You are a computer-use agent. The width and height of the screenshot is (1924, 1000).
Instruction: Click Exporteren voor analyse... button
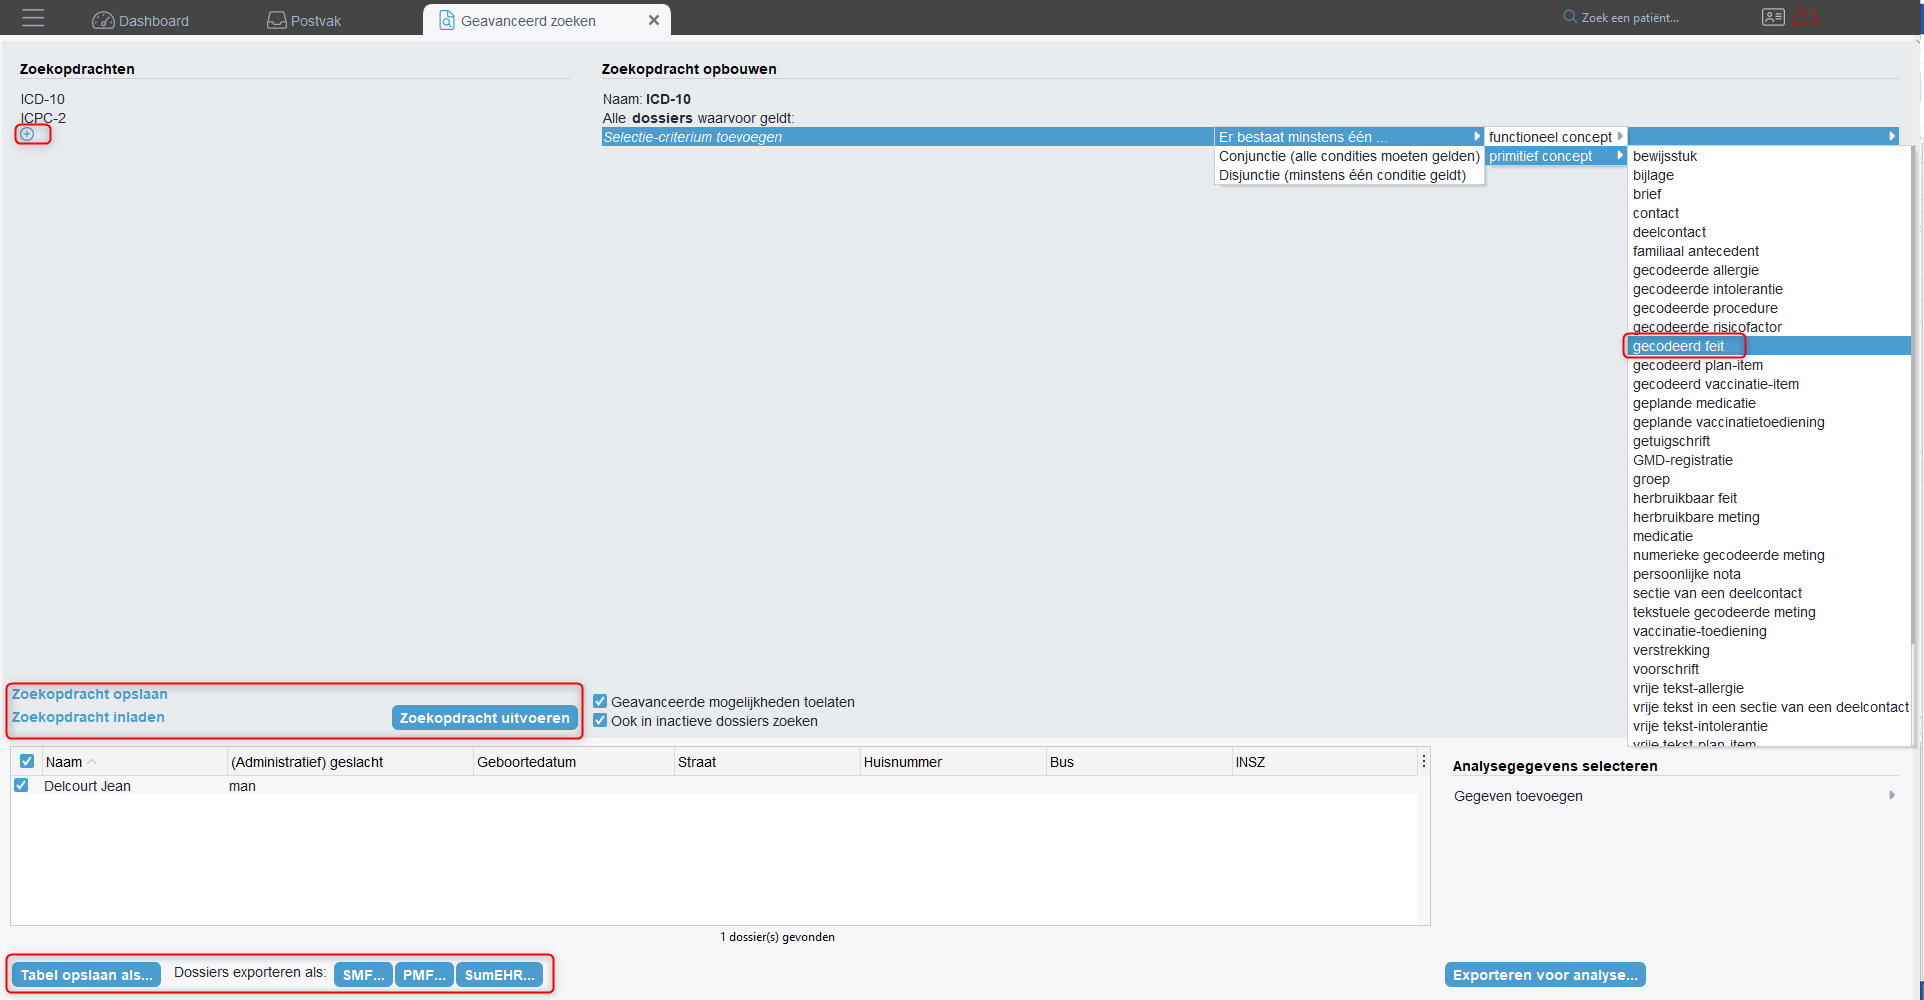(1545, 975)
